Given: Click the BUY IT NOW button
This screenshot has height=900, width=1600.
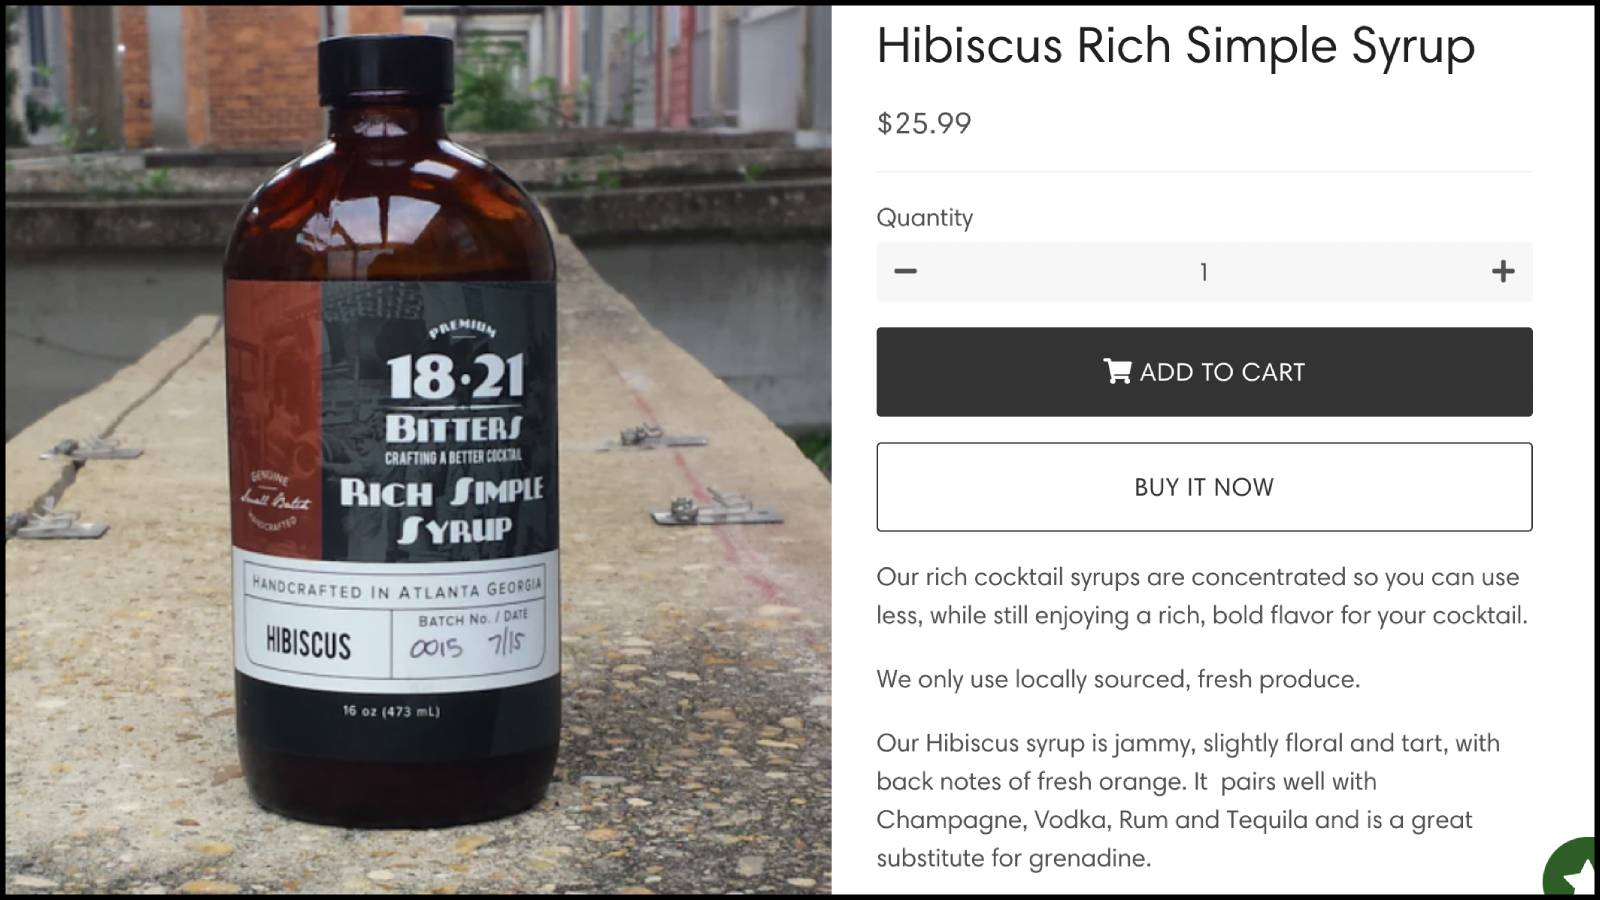Looking at the screenshot, I should [x=1204, y=487].
